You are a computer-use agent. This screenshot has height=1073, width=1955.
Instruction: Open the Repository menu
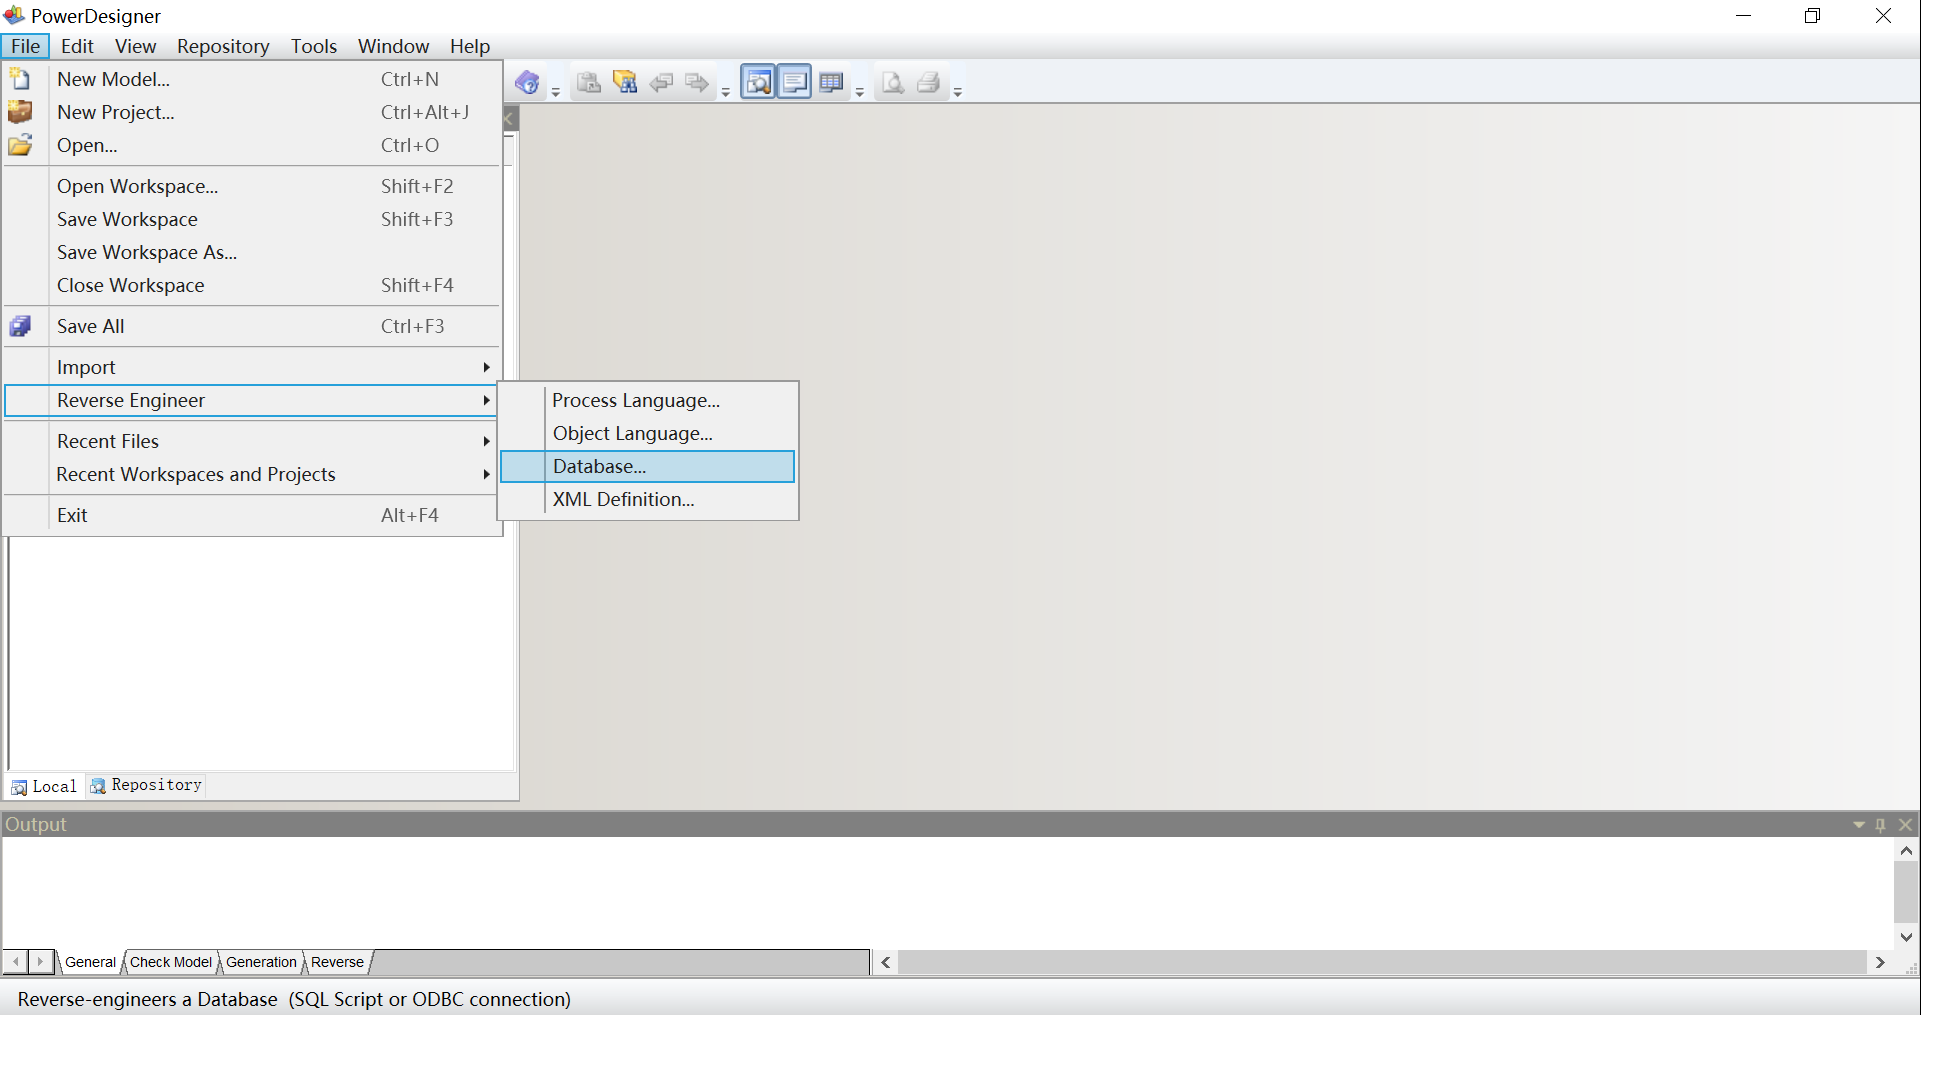(x=223, y=46)
